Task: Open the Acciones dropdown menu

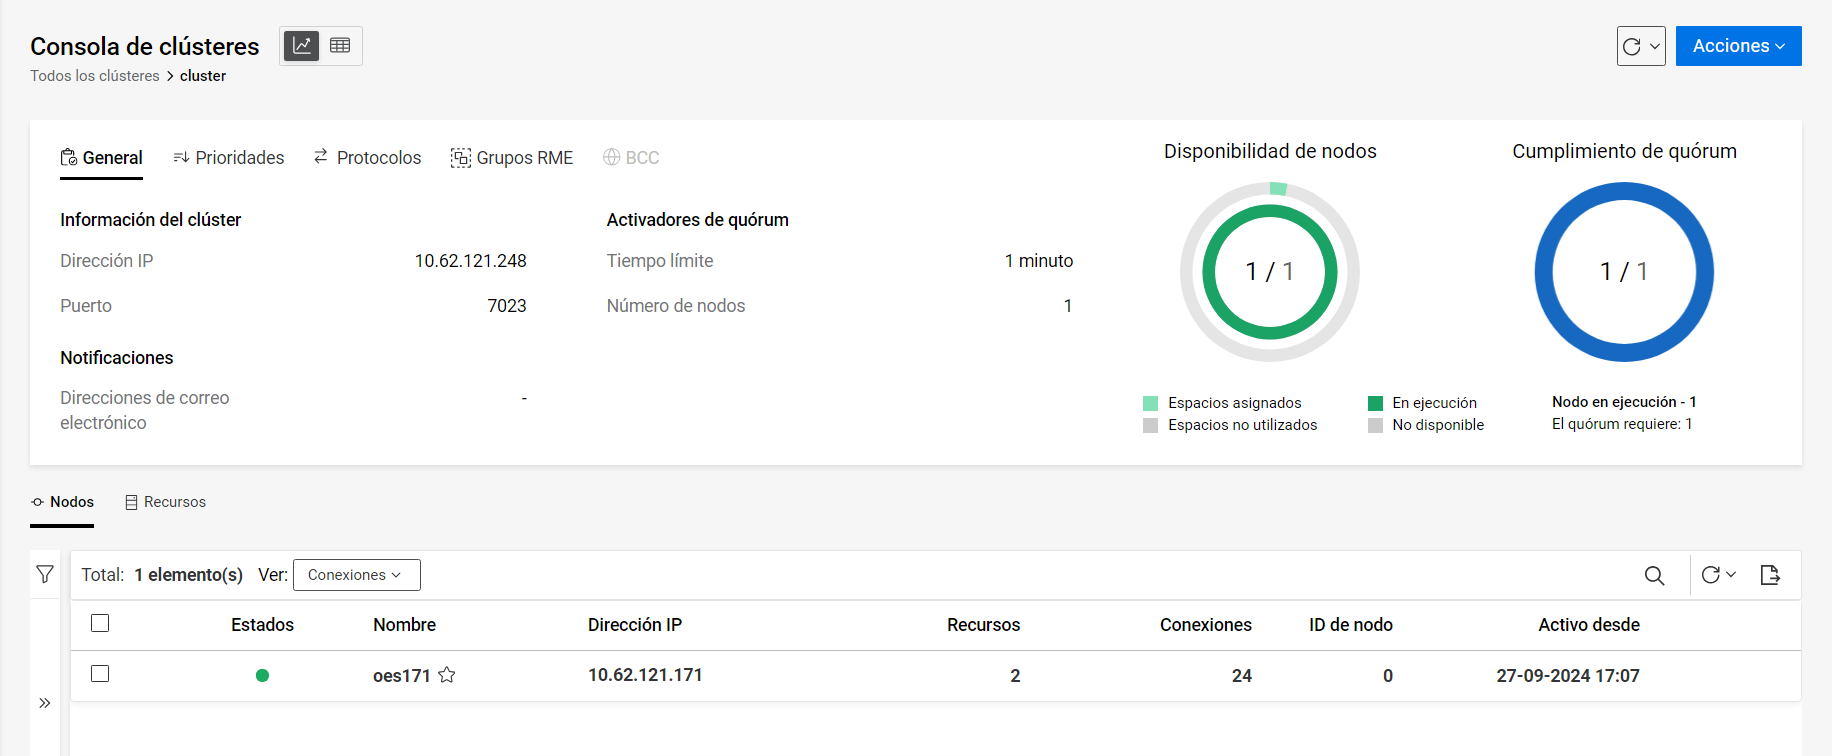Action: pyautogui.click(x=1739, y=46)
